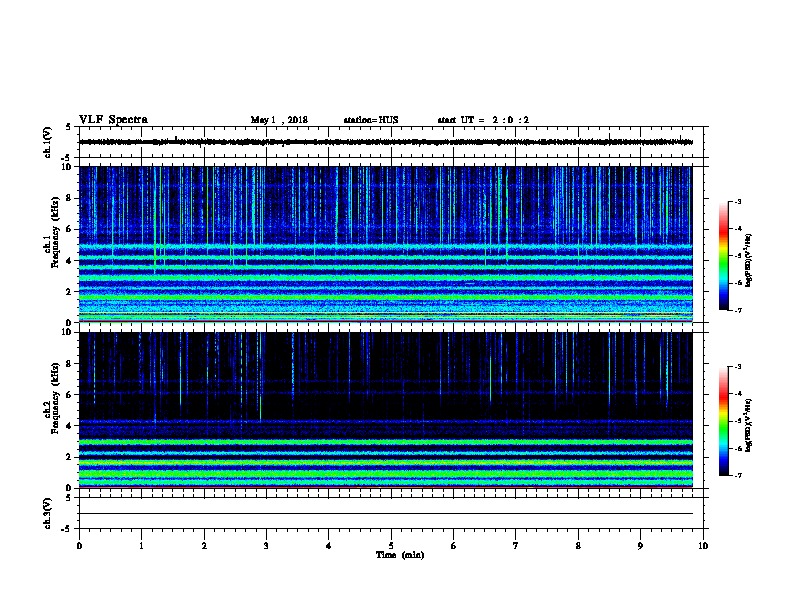Click time axis tick label "4"
792x612 pixels.
329,546
